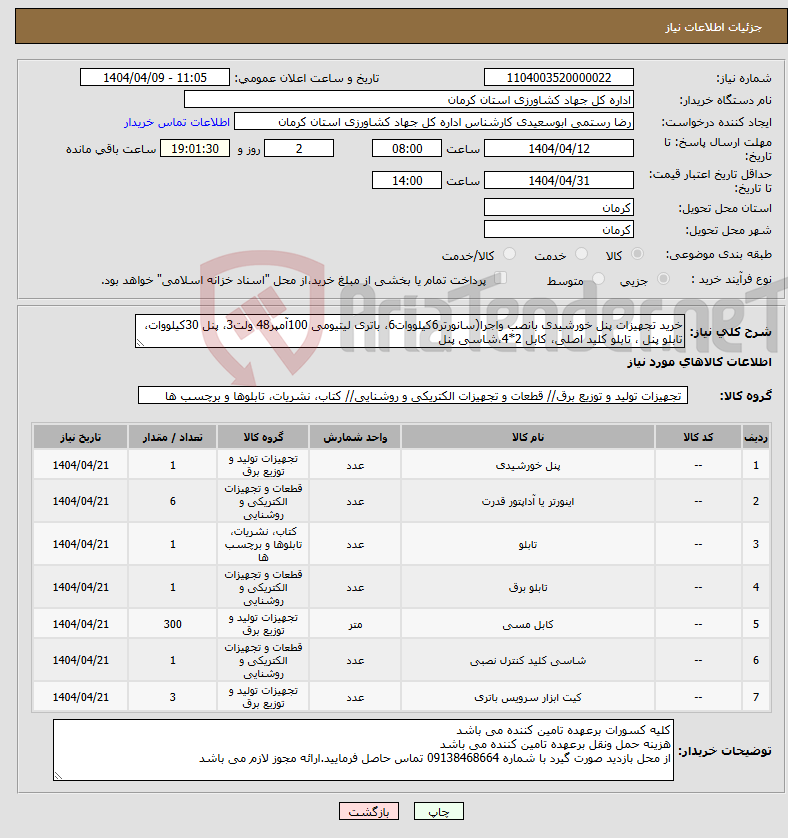Click the تعداد / مقدار column header
This screenshot has height=838, width=788.
point(172,437)
